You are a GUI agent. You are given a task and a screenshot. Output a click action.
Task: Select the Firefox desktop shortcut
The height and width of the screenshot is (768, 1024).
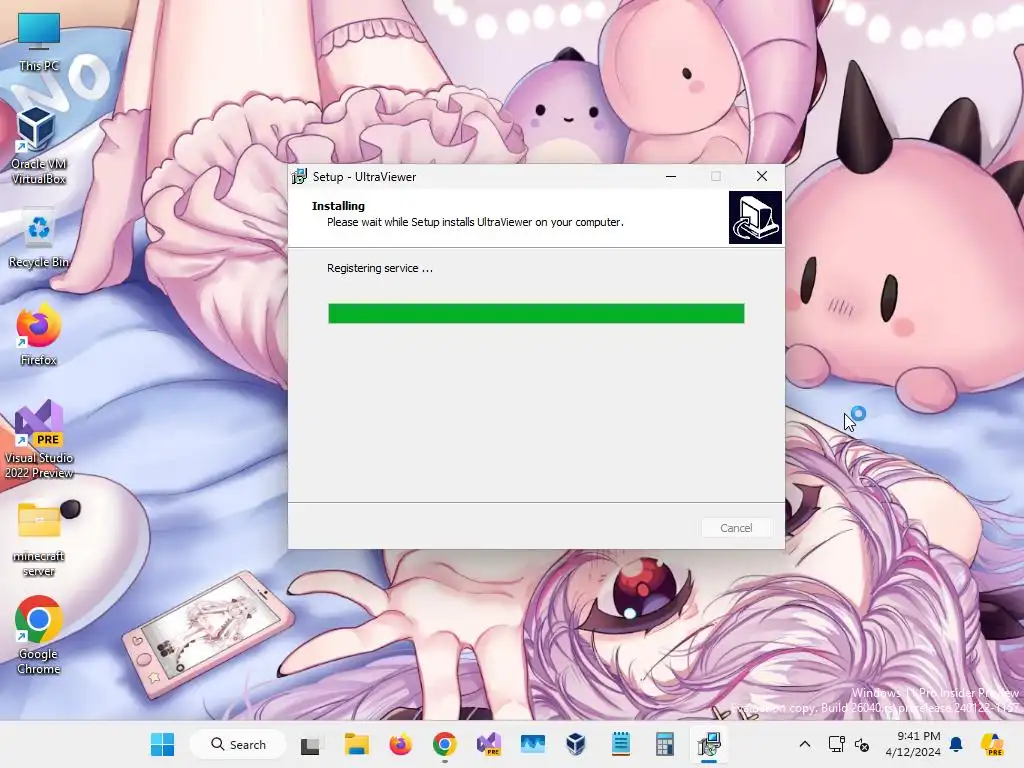point(39,334)
